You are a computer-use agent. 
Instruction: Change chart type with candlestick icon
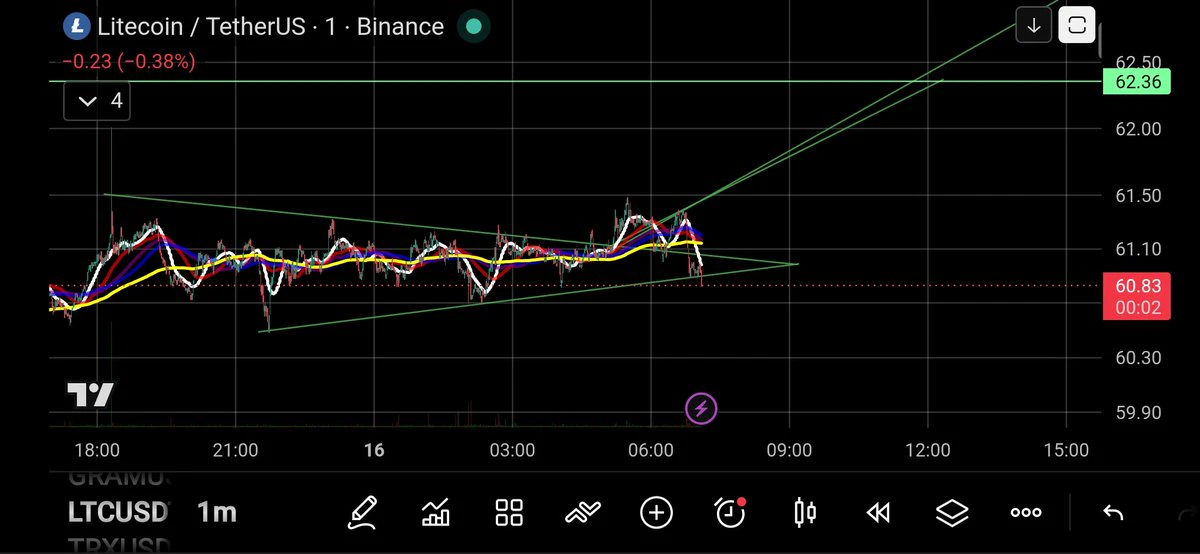[804, 513]
